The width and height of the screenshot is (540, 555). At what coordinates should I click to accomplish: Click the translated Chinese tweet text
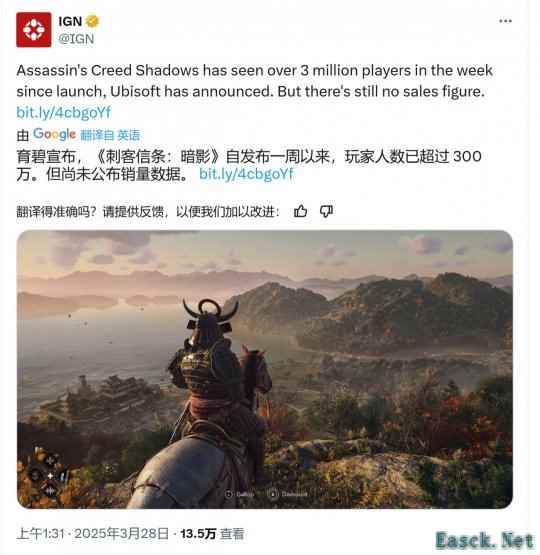click(249, 165)
